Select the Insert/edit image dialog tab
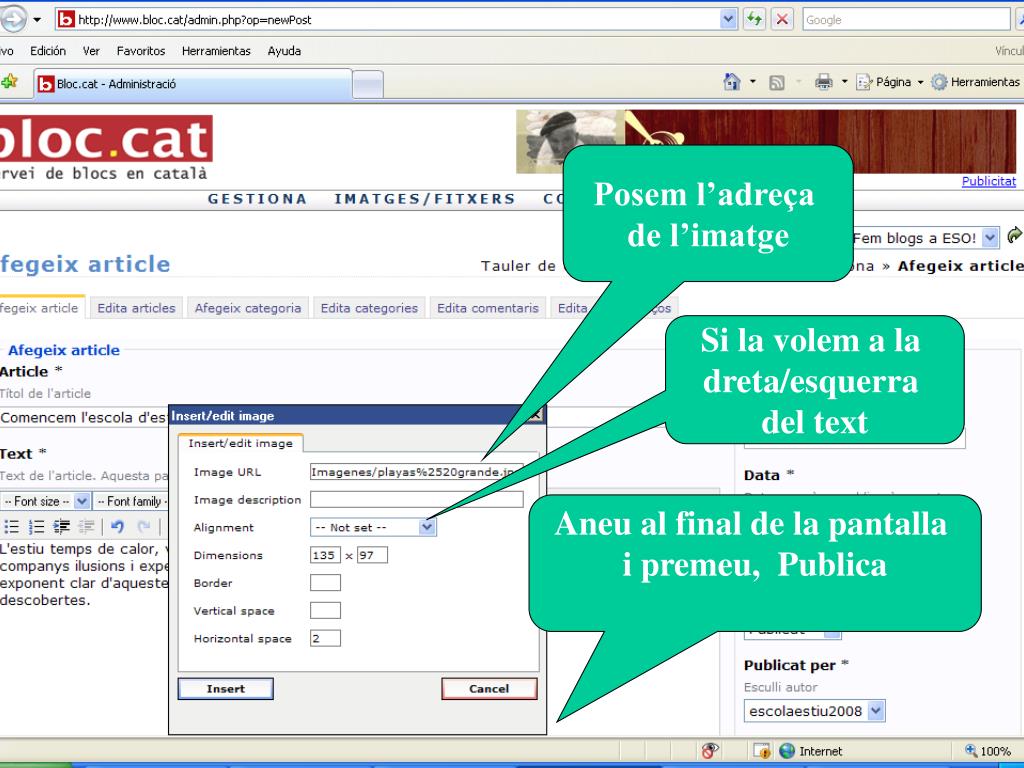The image size is (1024, 768). (240, 443)
